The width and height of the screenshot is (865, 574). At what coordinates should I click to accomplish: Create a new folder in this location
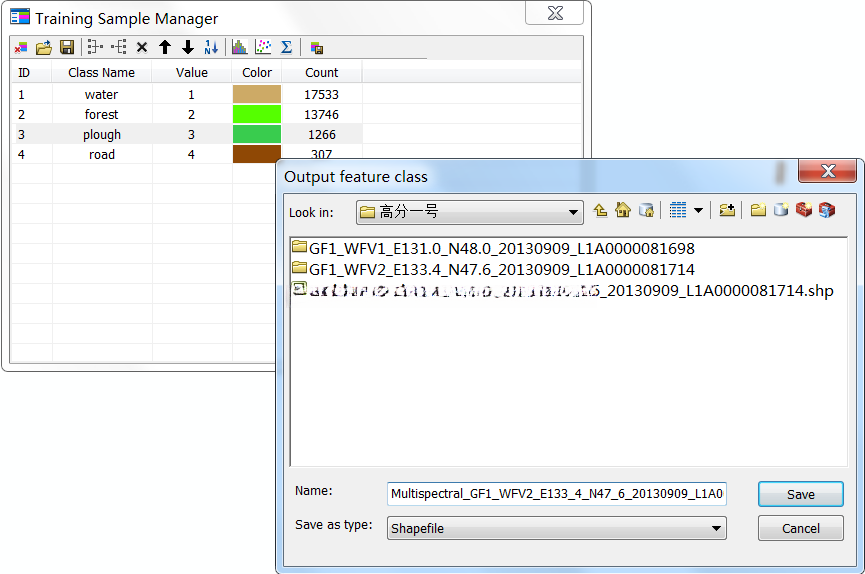758,210
